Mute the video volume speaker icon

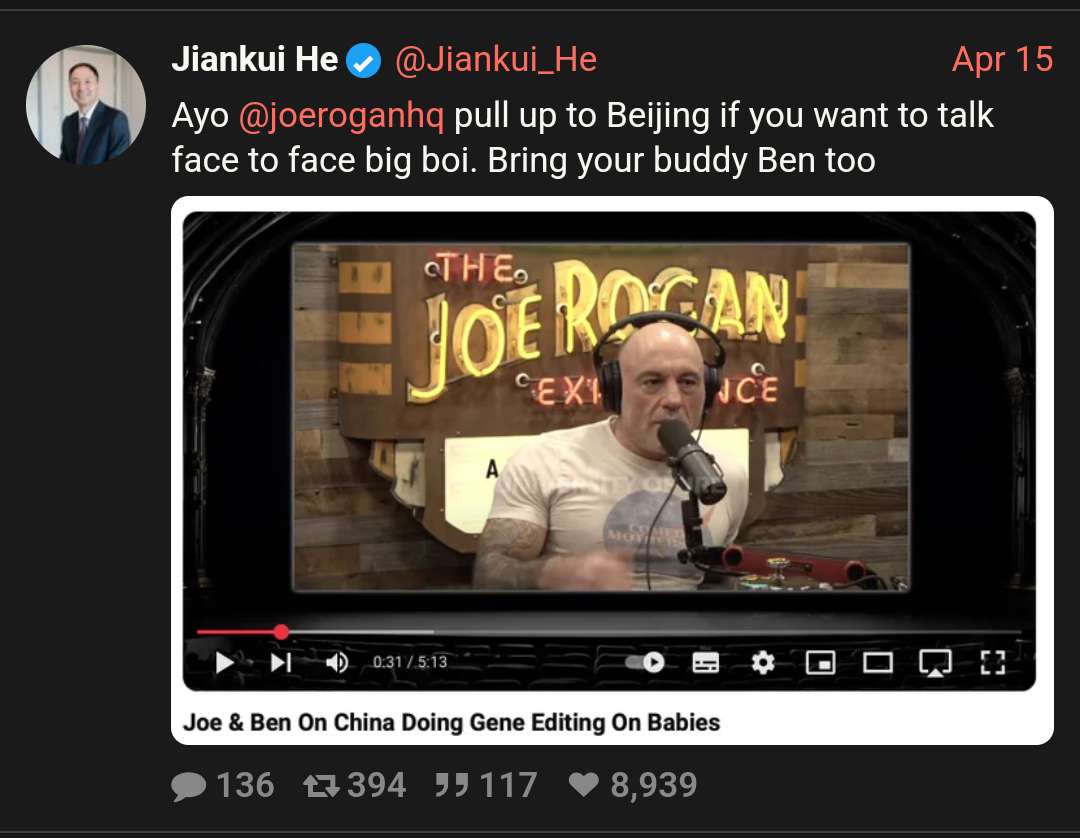pos(337,662)
